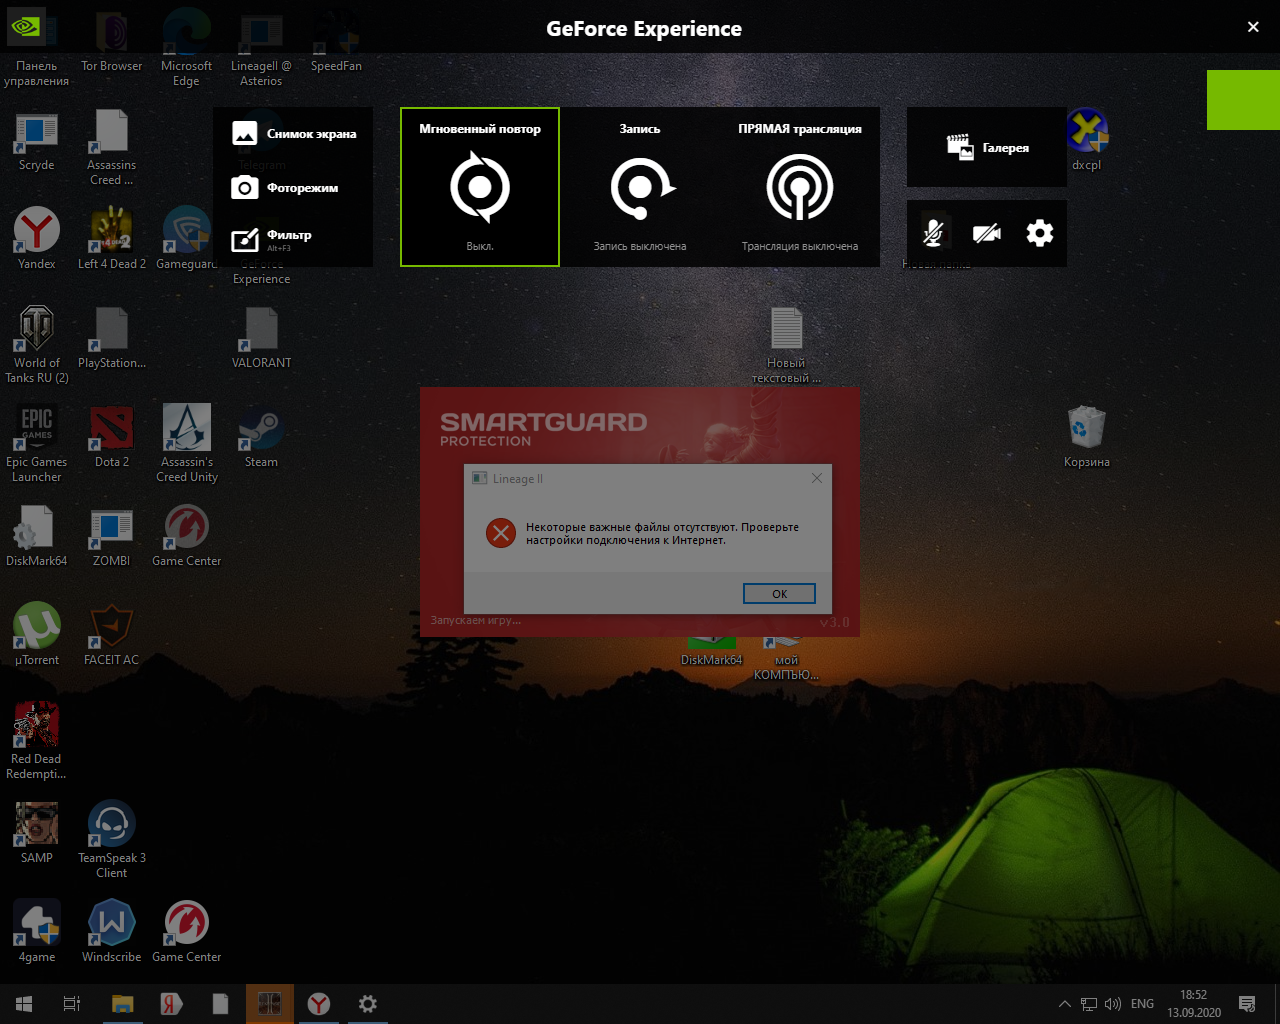Select the Windscribe desktop icon
This screenshot has height=1024, width=1280.
coord(111,932)
